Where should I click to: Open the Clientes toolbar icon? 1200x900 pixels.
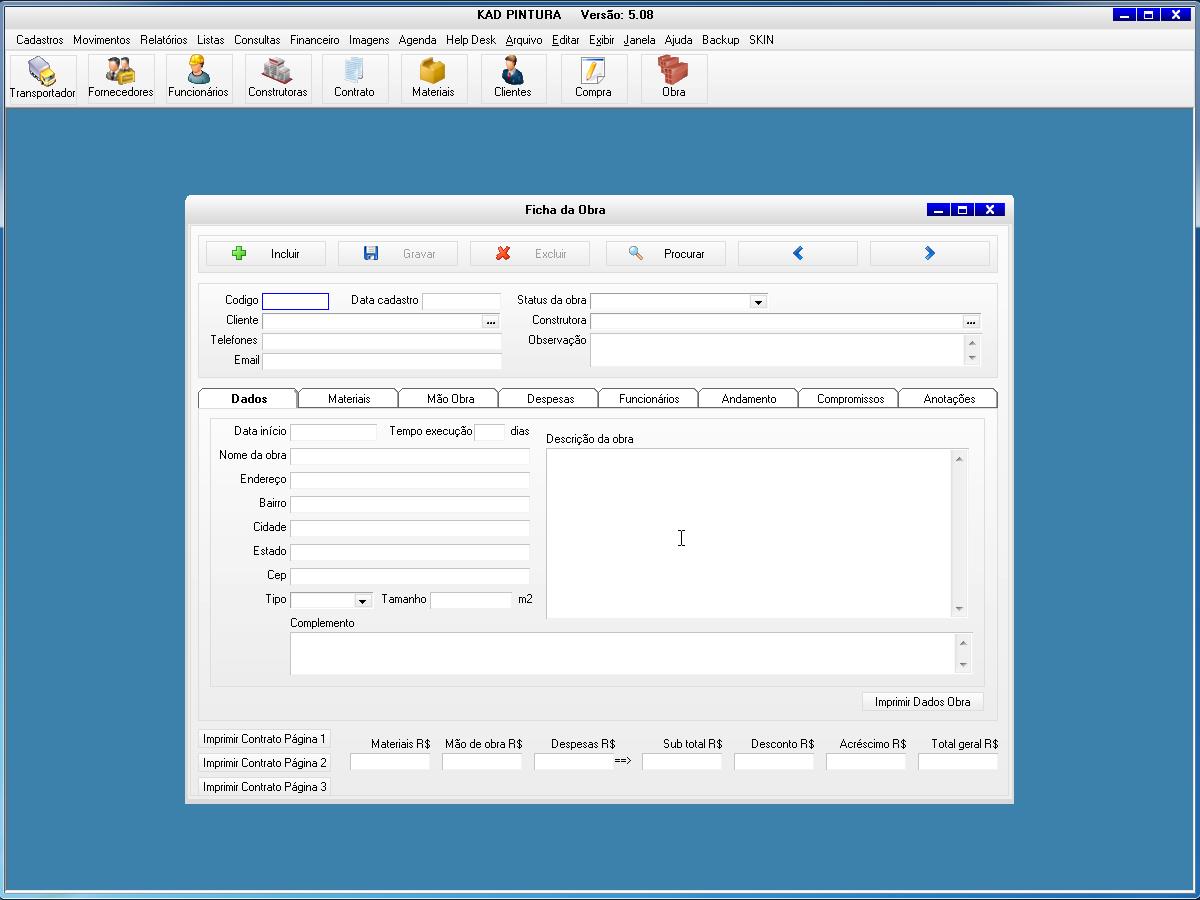tap(512, 78)
